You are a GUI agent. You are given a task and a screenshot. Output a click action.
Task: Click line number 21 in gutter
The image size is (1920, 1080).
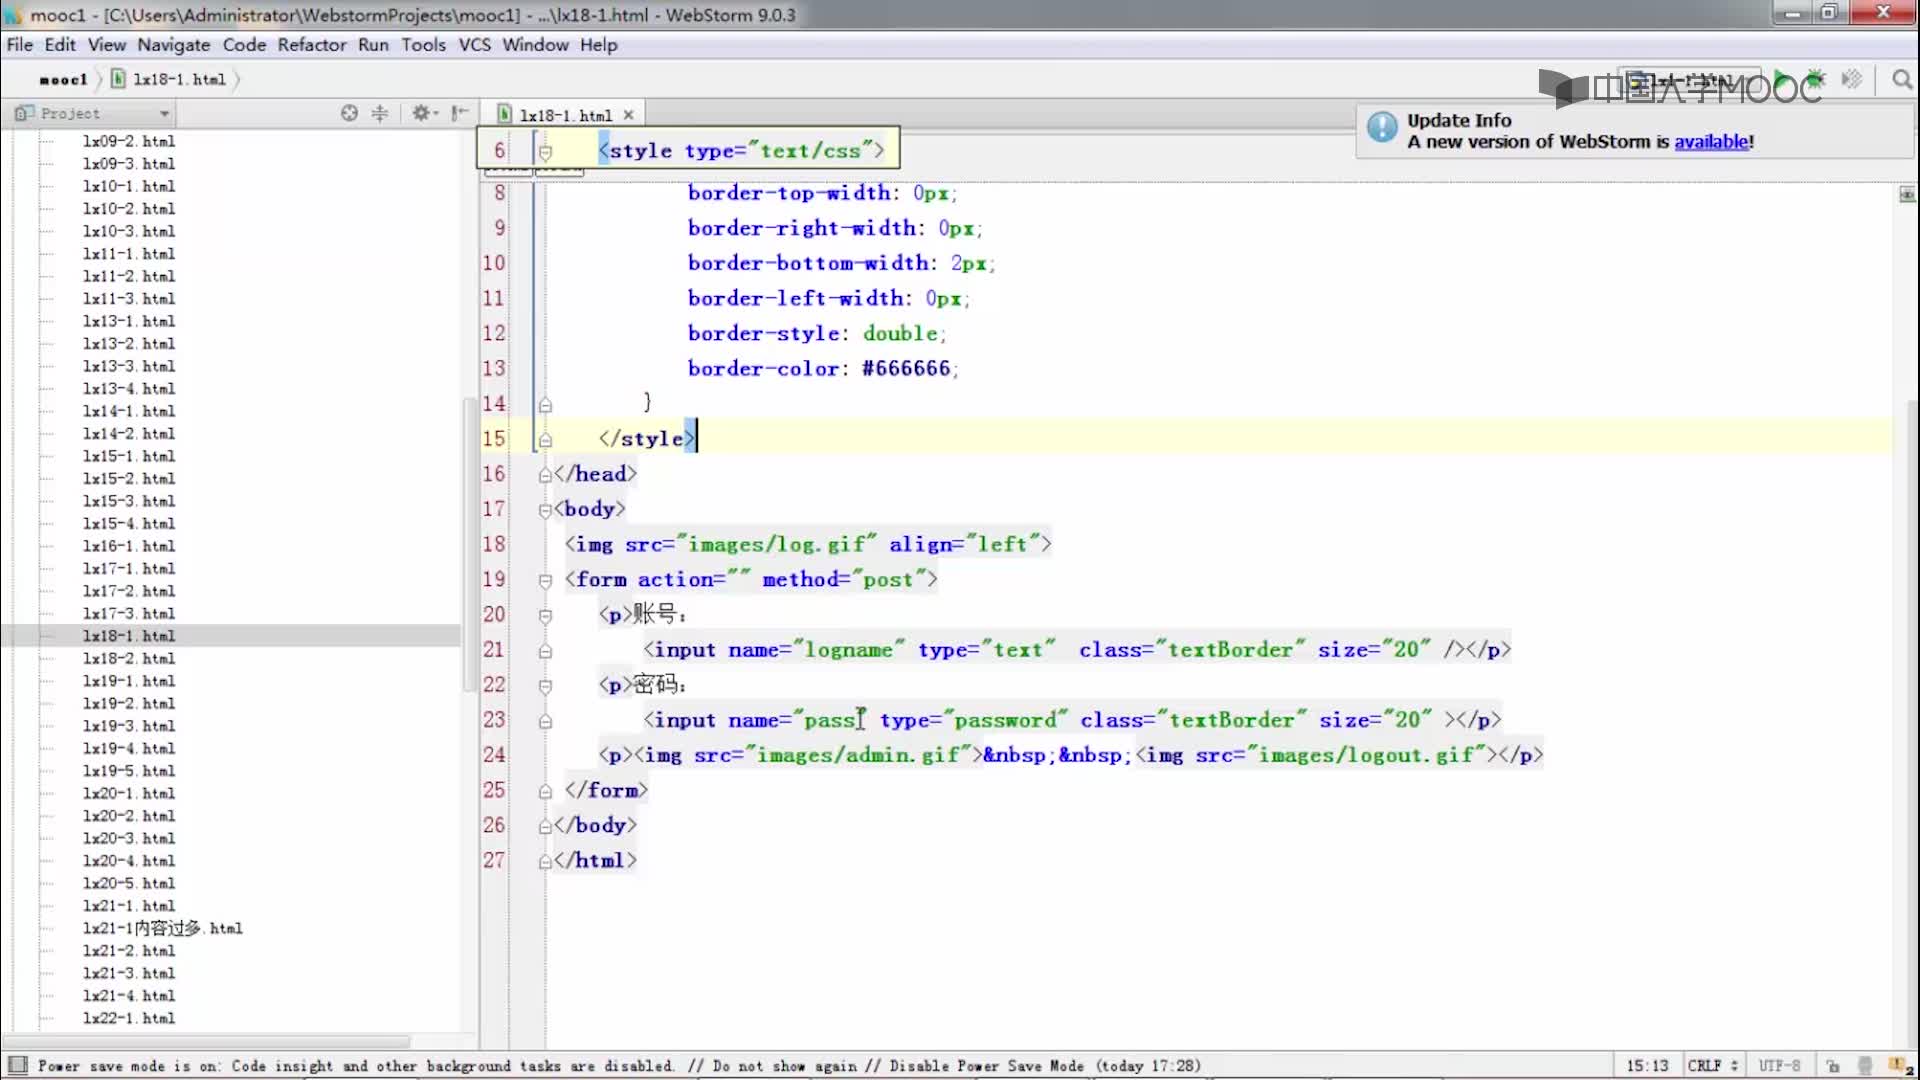(x=494, y=650)
